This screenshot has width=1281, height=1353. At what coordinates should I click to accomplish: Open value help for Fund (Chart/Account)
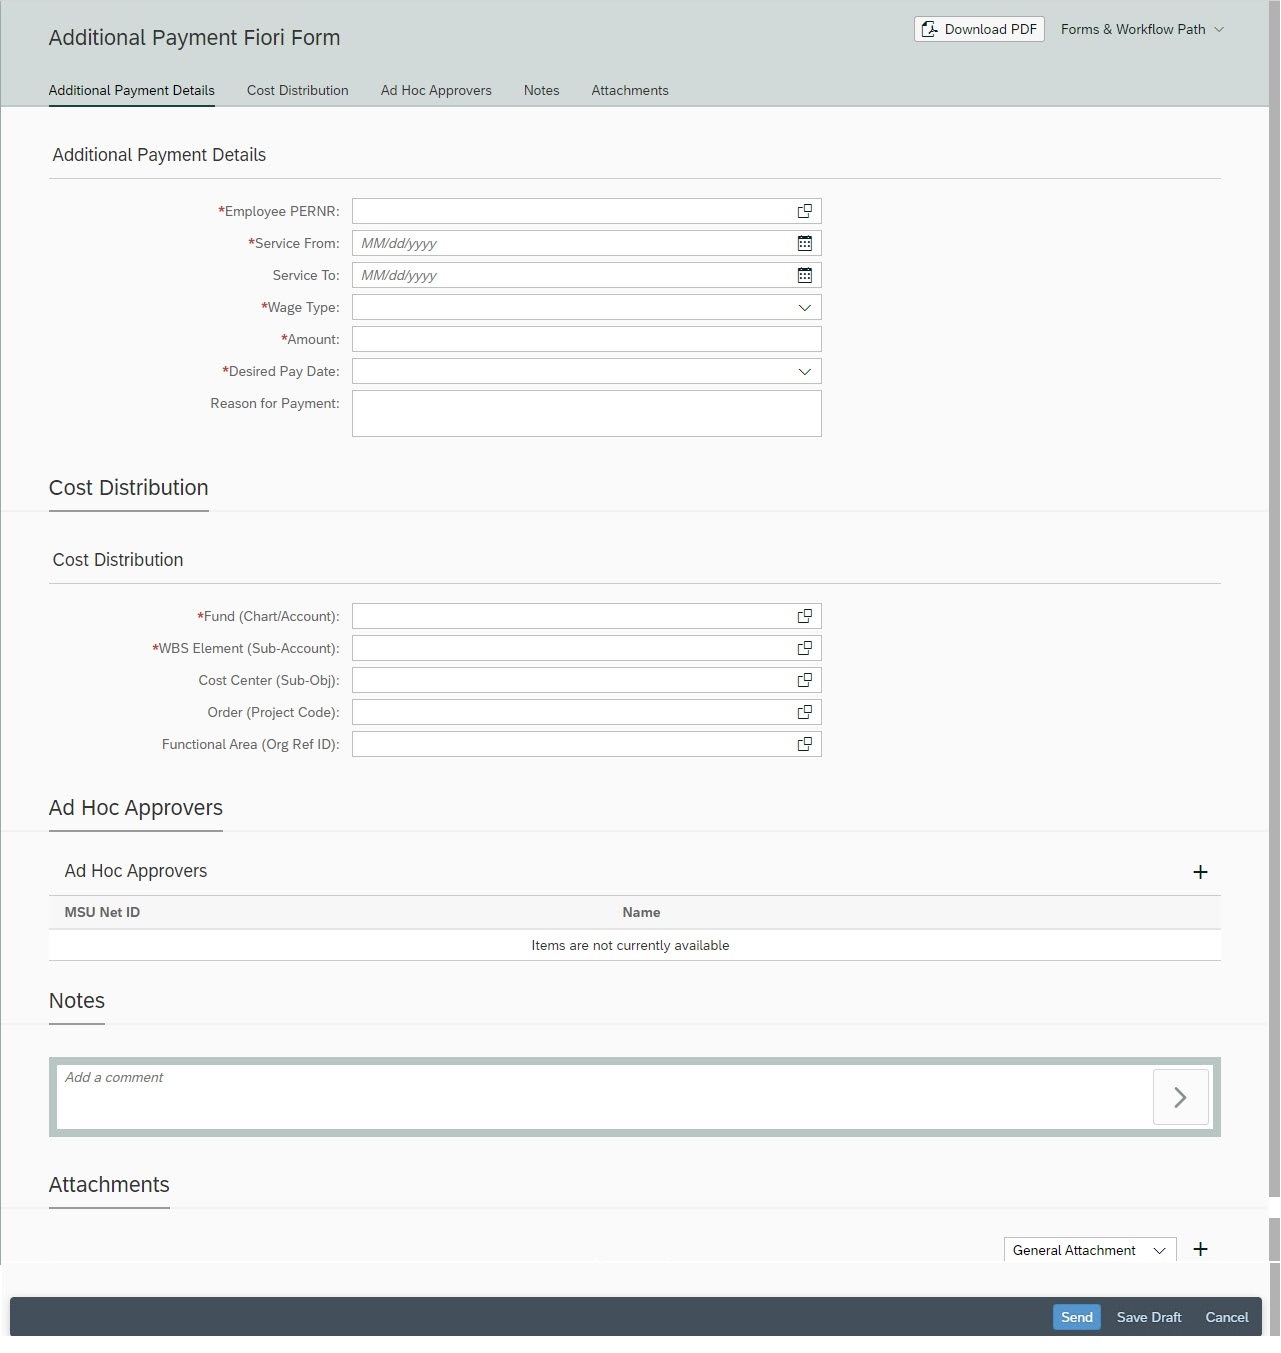point(804,616)
